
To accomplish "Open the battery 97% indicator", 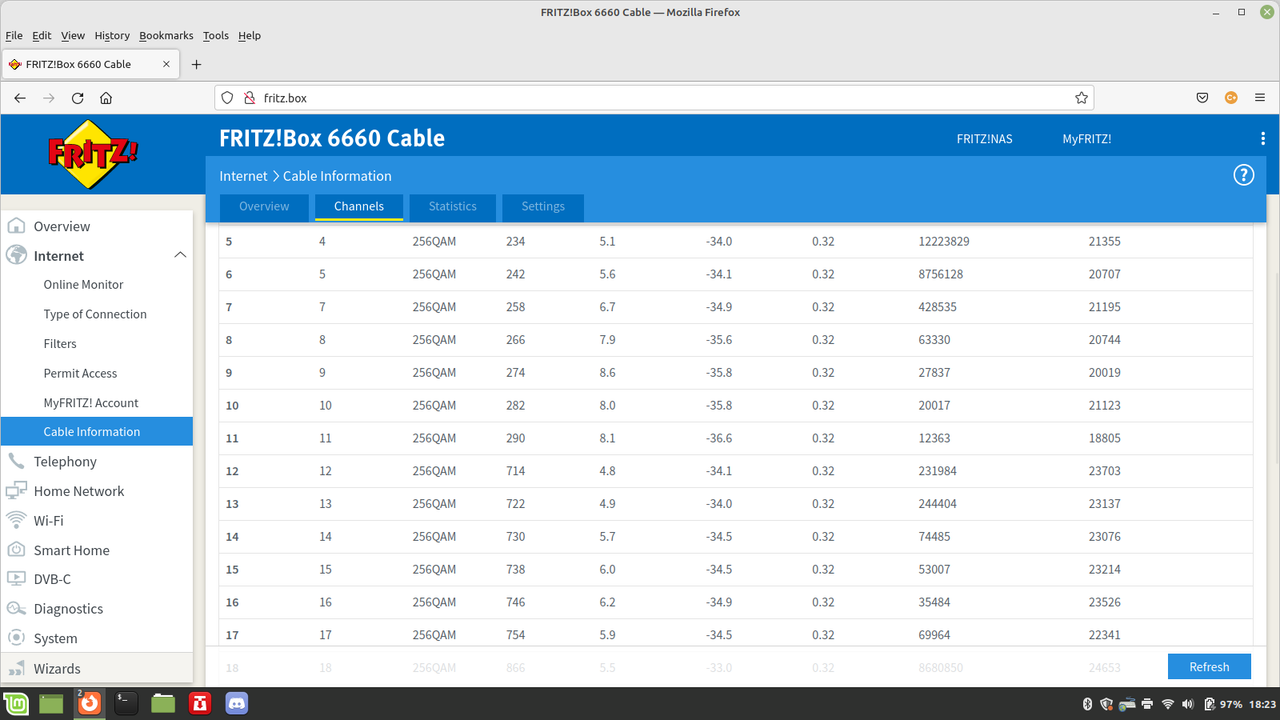I will (1223, 704).
